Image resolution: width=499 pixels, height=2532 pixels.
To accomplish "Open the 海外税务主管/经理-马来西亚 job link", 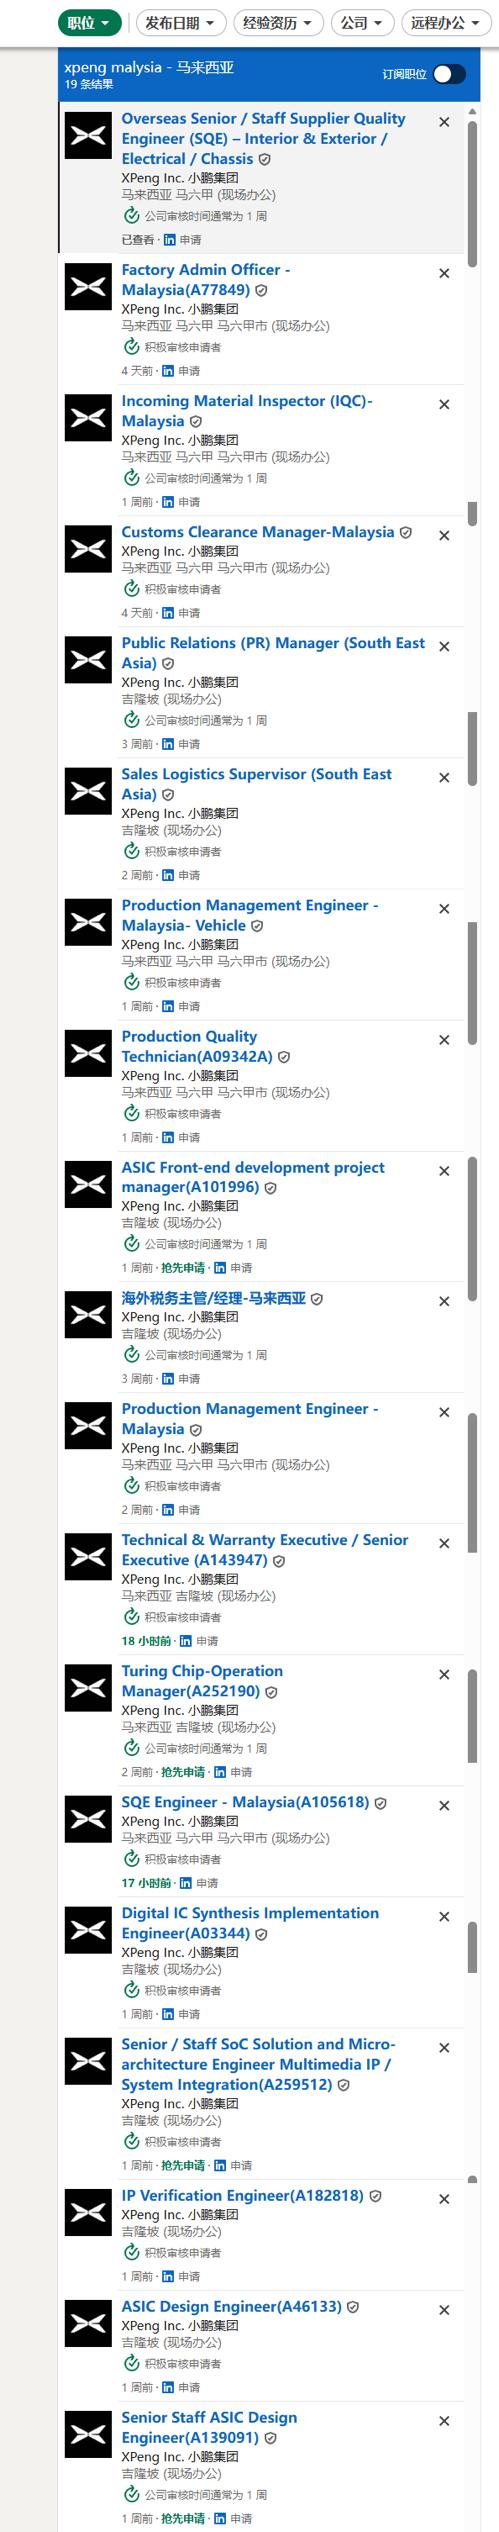I will click(214, 1298).
